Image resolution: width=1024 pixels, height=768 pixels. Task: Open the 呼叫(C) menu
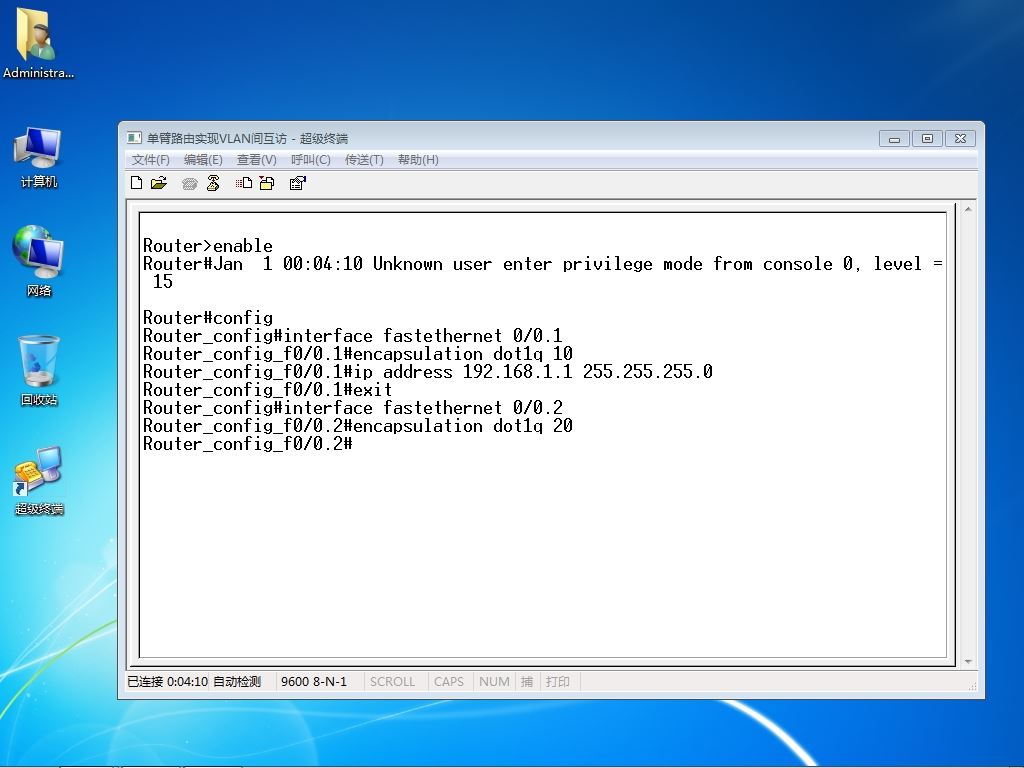(x=311, y=159)
